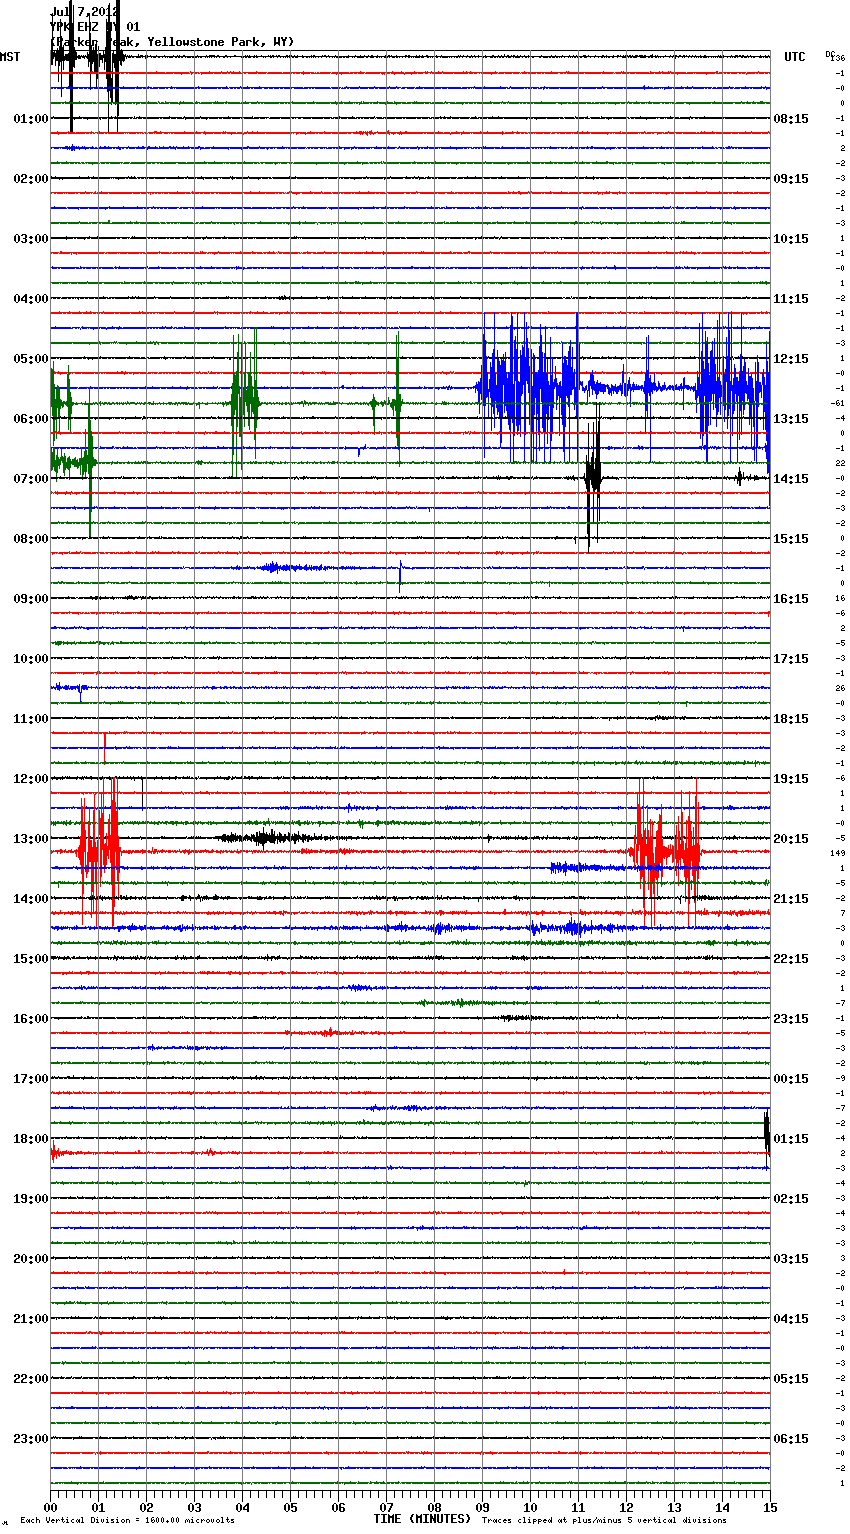Screen dimensions: 850x1534
Task: Select the 16:00 MST row label
Action: 31,1019
